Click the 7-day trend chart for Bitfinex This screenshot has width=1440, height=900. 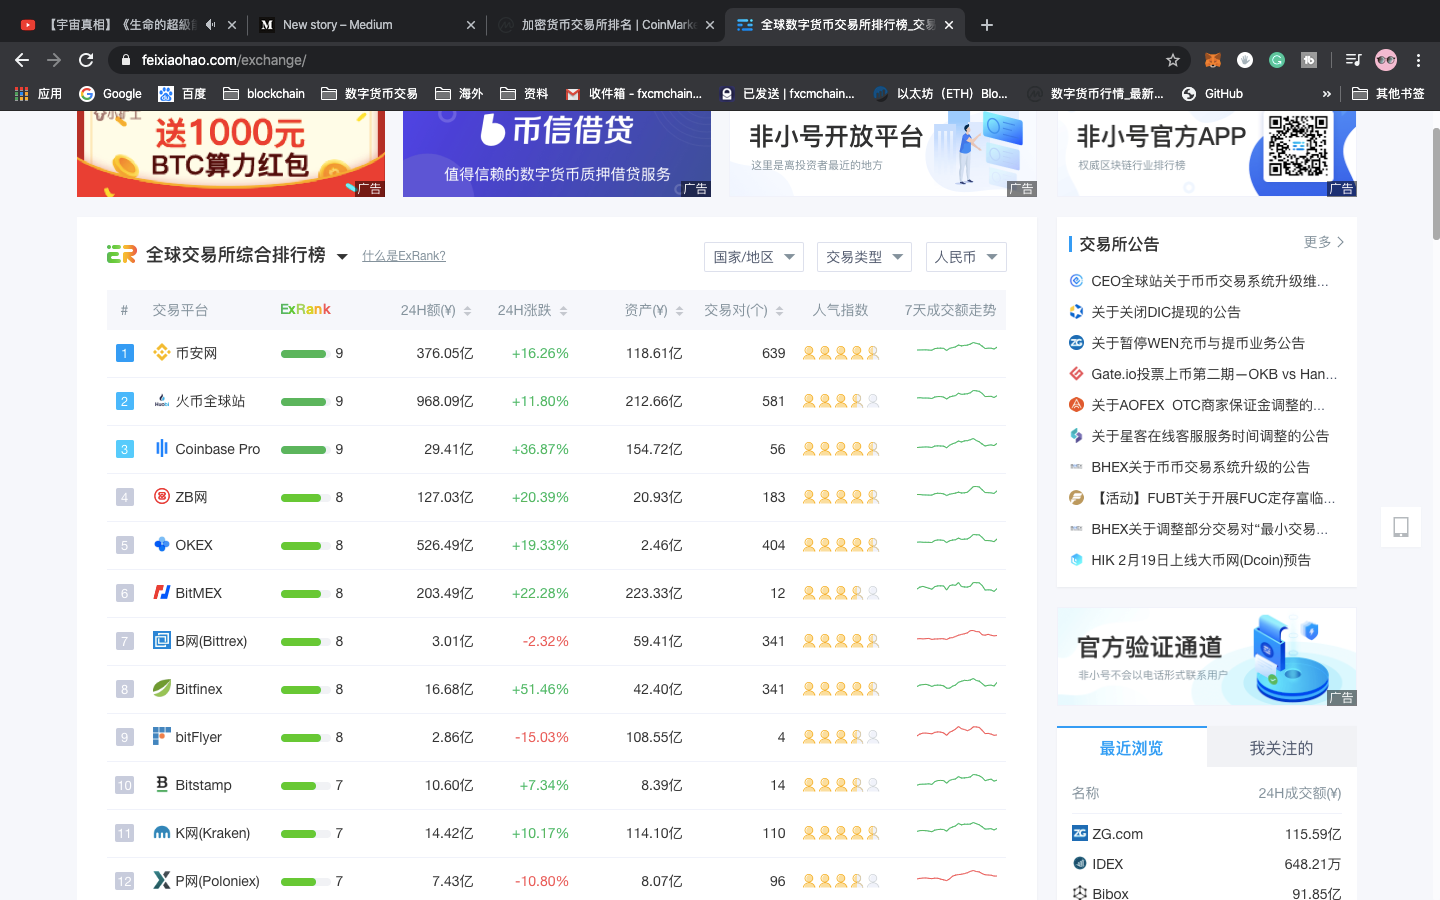coord(957,688)
